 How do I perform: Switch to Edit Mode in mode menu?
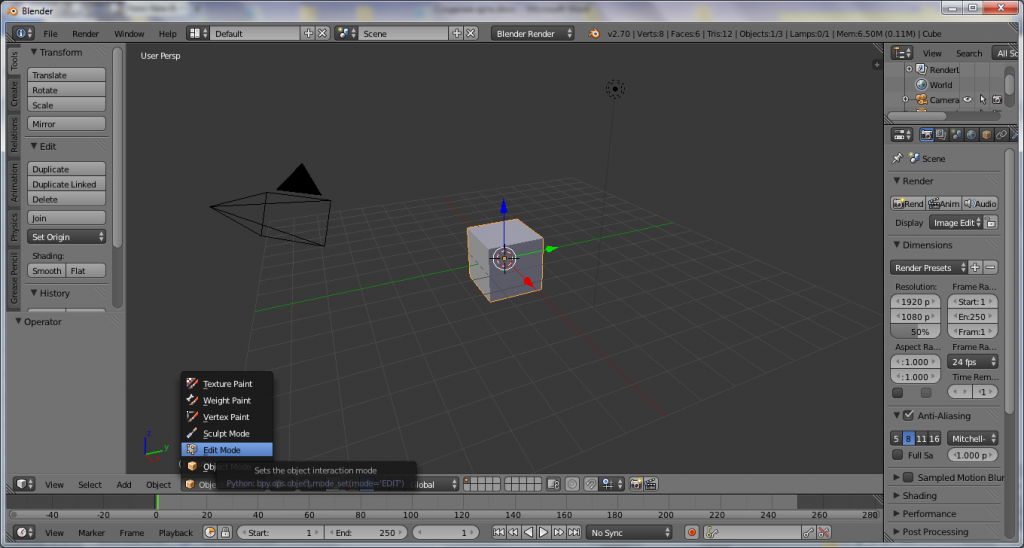click(x=227, y=450)
